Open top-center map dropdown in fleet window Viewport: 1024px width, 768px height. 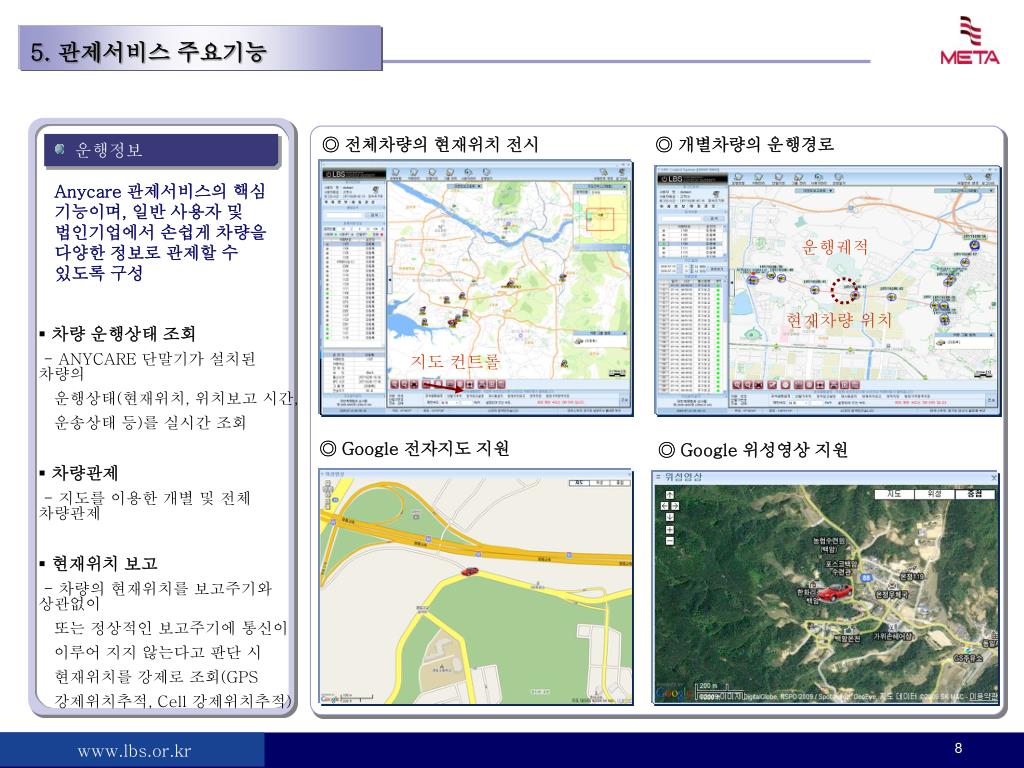(x=464, y=186)
